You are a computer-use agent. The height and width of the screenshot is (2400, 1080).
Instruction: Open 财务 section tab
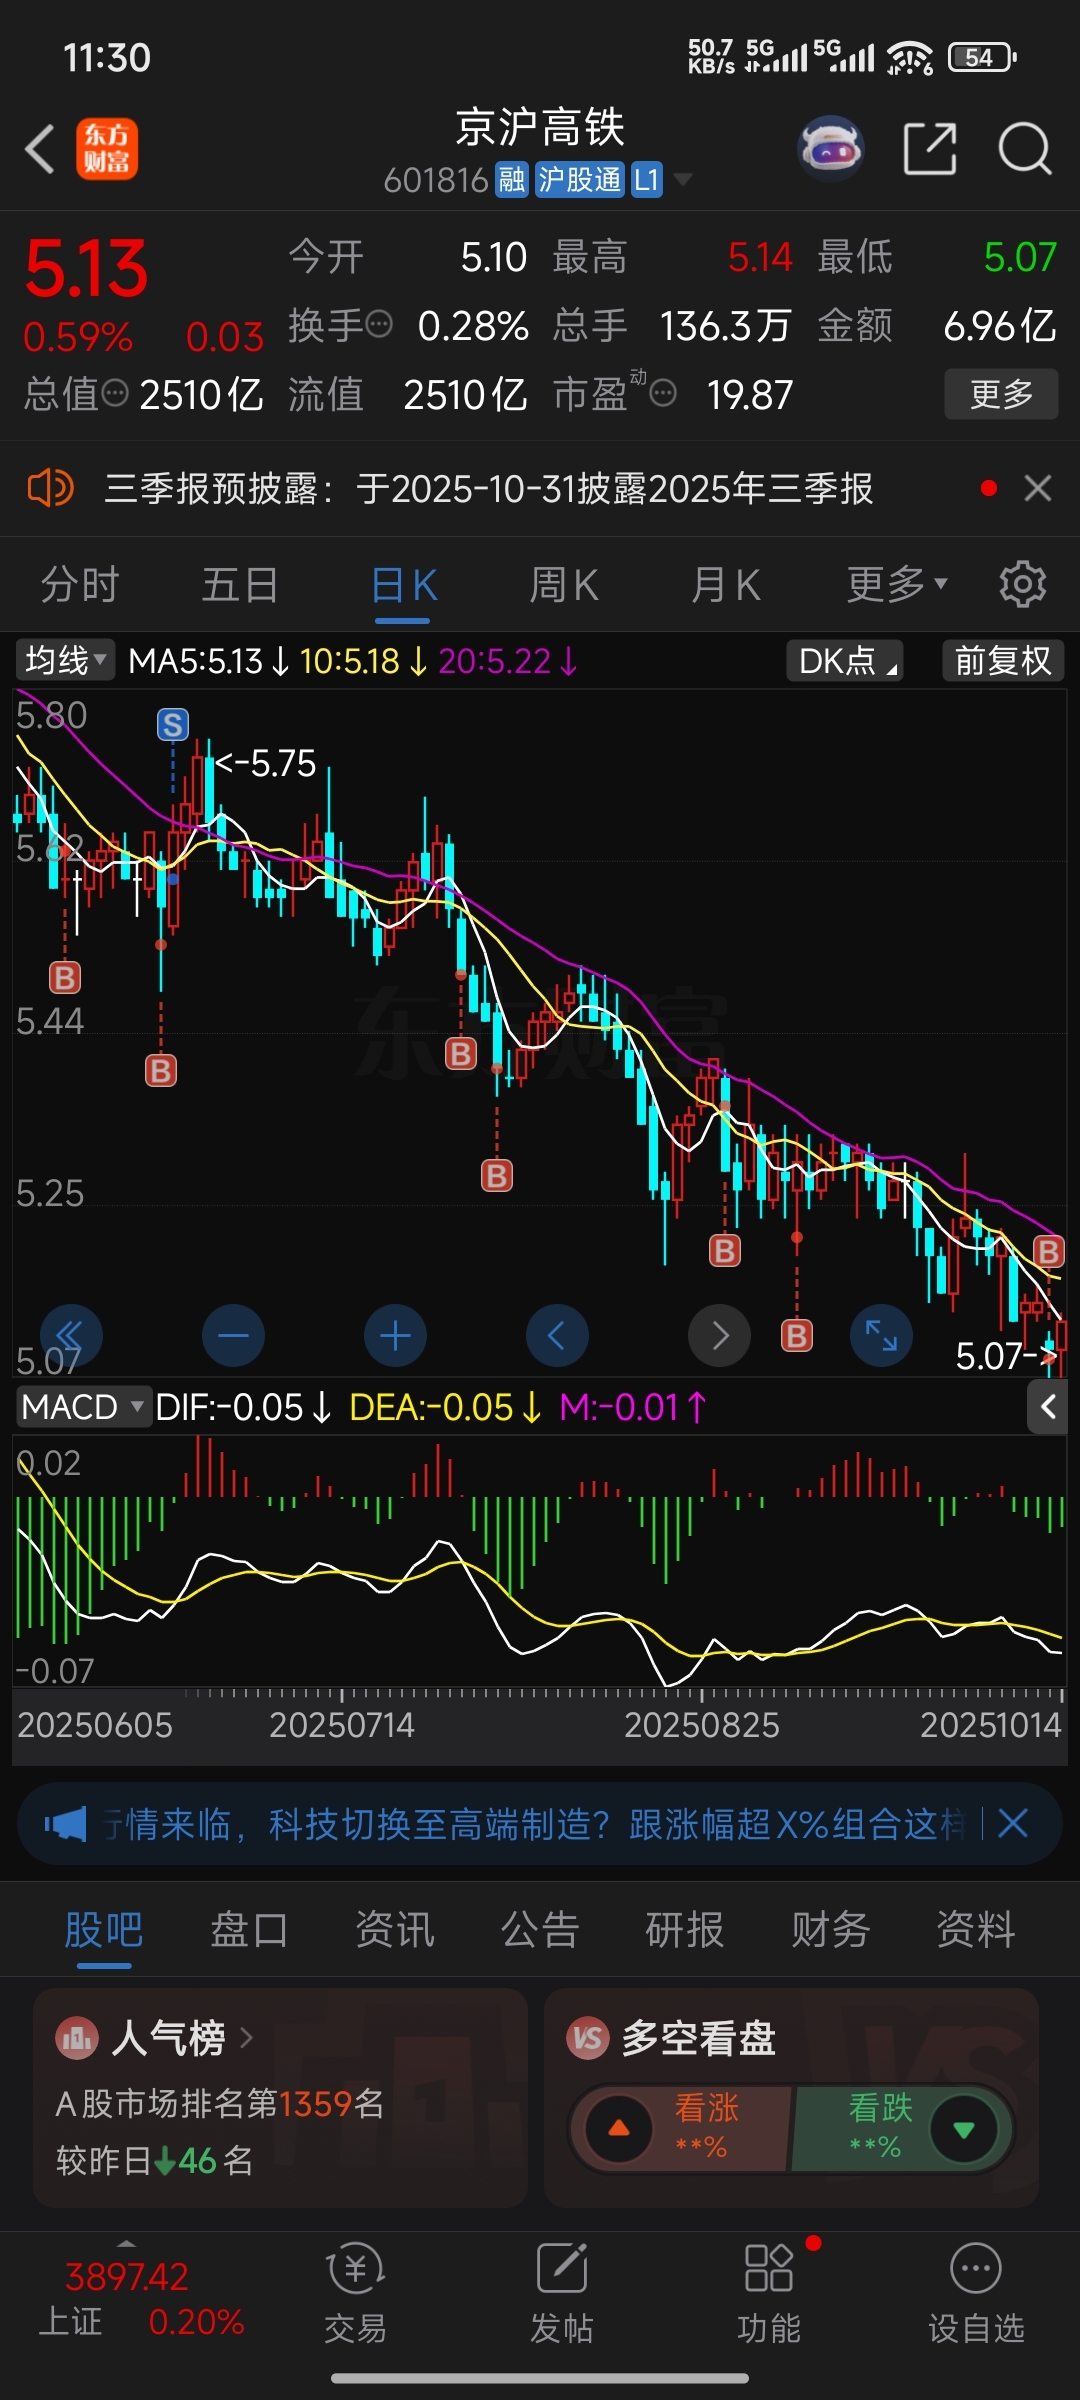pyautogui.click(x=831, y=1929)
